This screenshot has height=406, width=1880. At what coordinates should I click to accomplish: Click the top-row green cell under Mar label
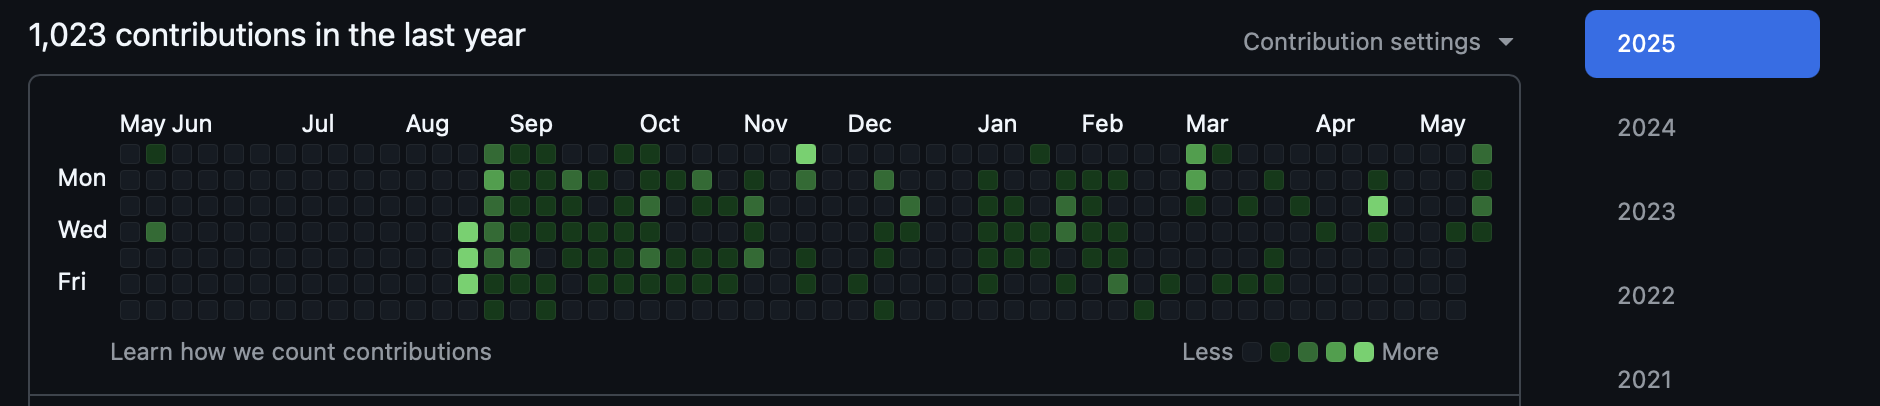(x=1196, y=154)
